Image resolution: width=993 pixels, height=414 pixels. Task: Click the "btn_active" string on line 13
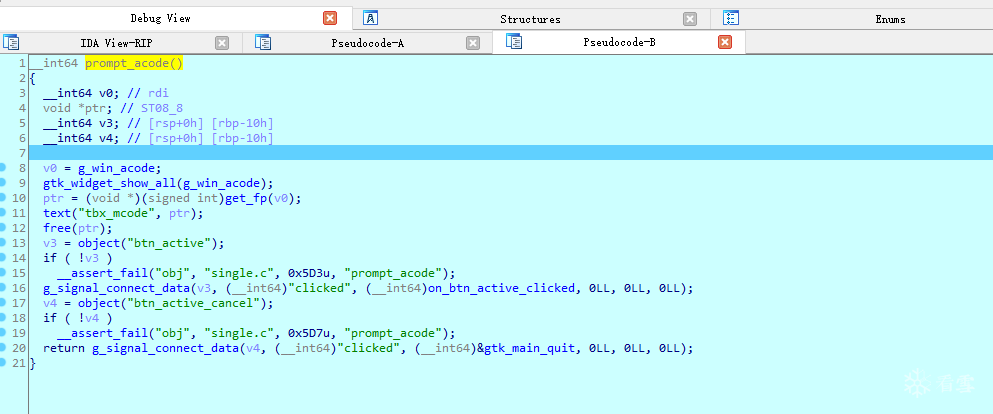click(170, 244)
